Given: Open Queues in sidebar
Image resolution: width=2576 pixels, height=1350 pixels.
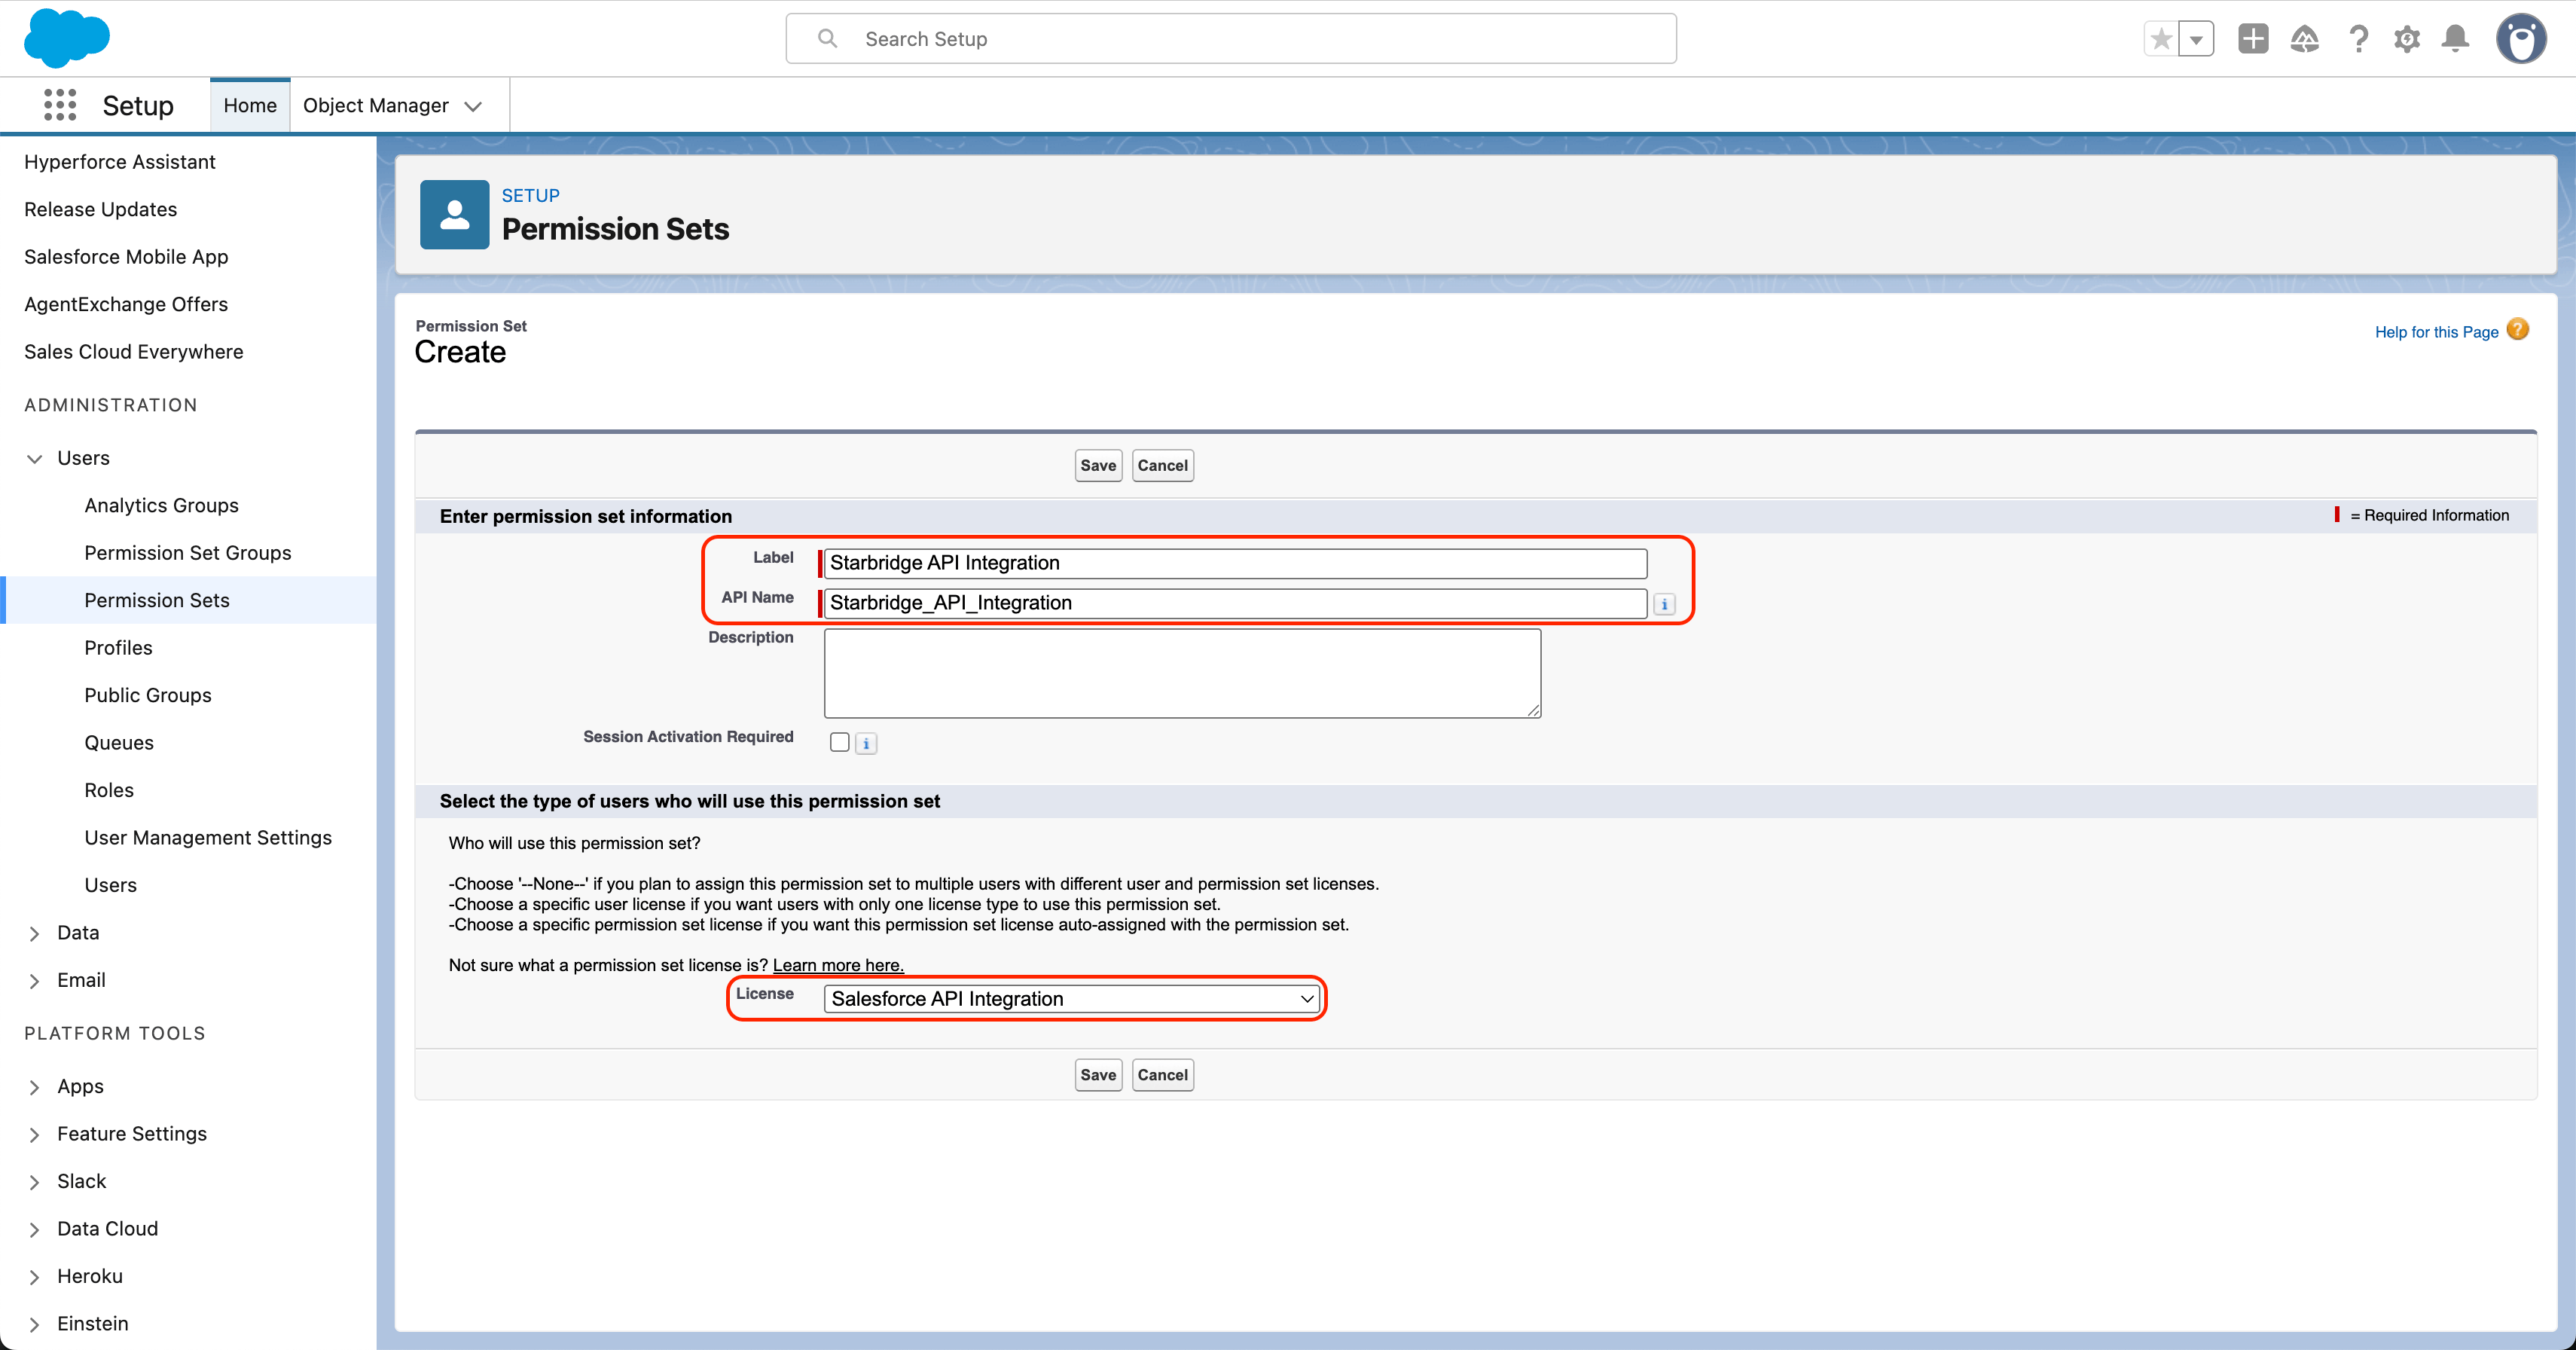Looking at the screenshot, I should point(119,743).
